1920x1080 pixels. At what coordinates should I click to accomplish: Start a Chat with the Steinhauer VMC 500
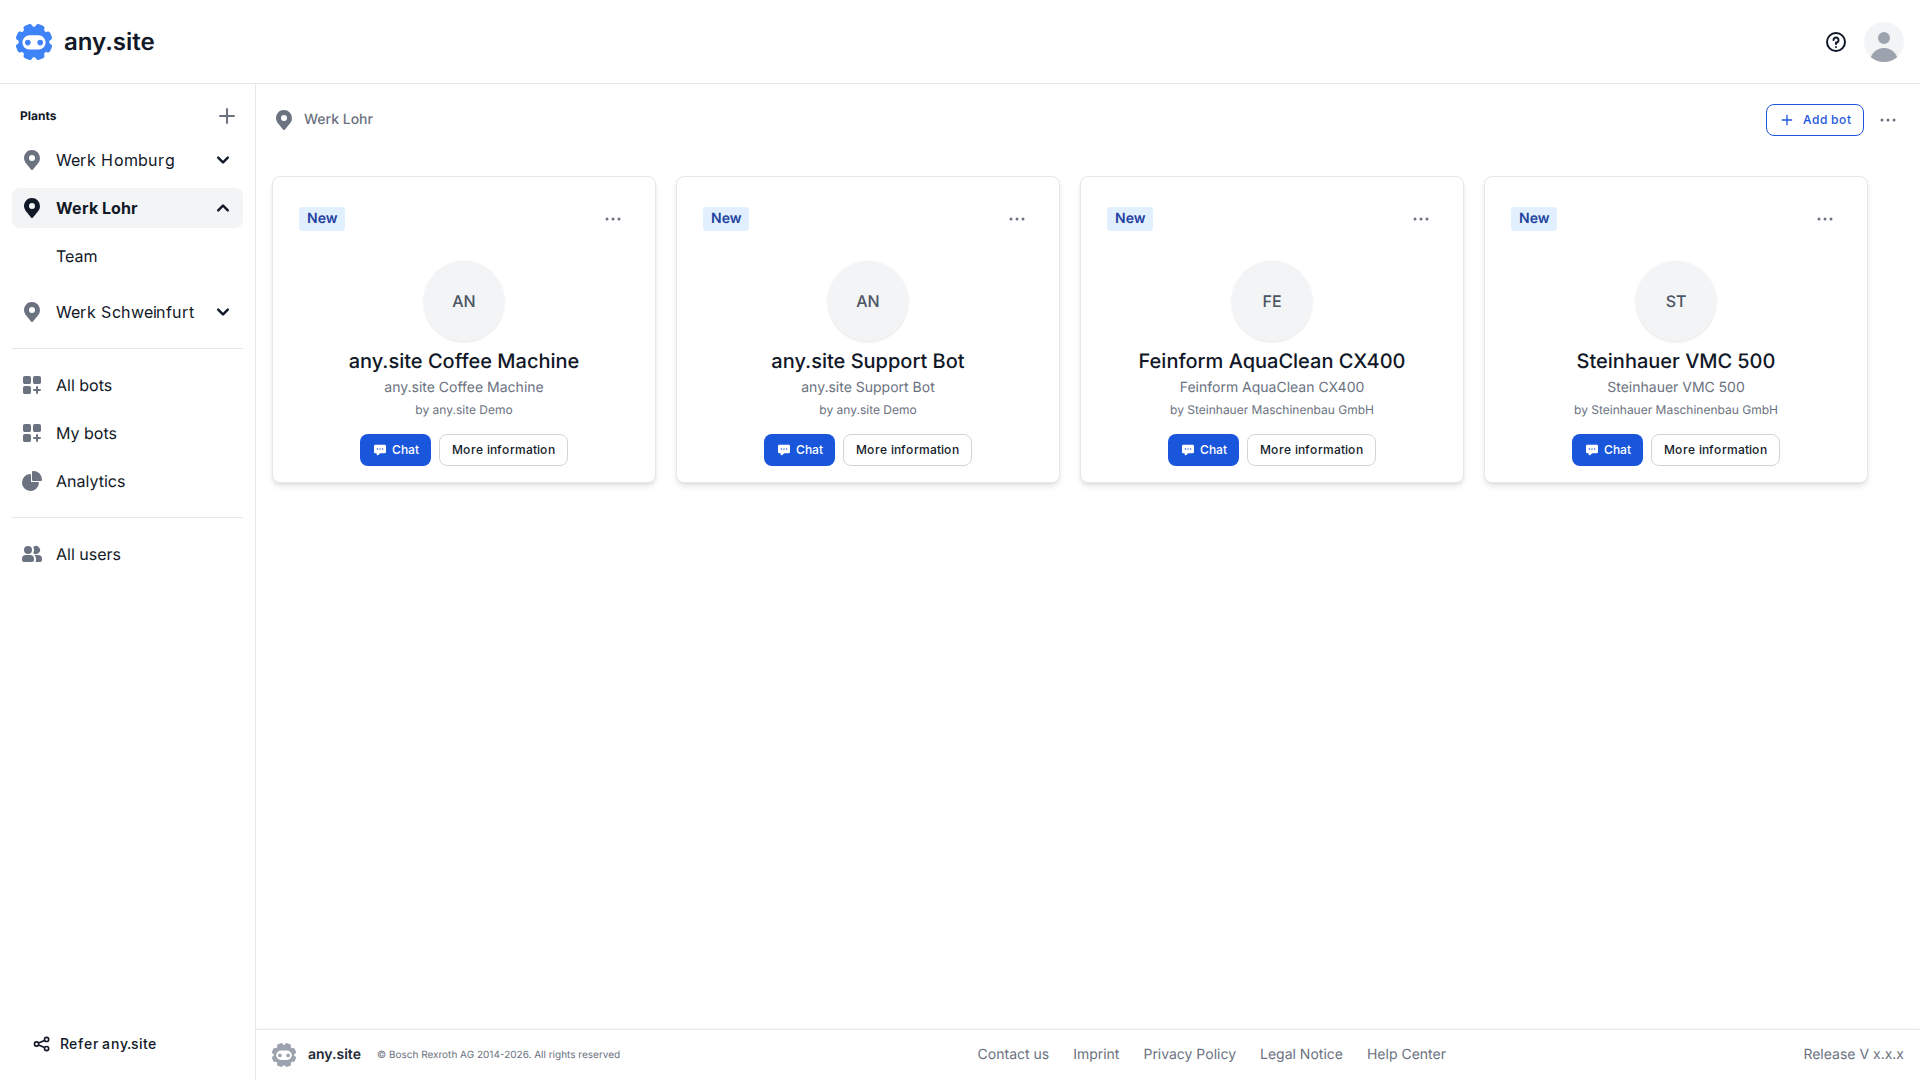point(1607,450)
